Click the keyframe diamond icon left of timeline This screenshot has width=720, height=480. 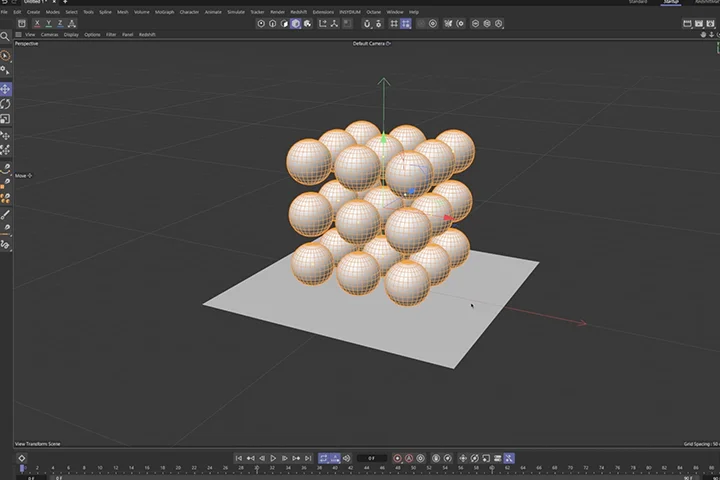22,458
